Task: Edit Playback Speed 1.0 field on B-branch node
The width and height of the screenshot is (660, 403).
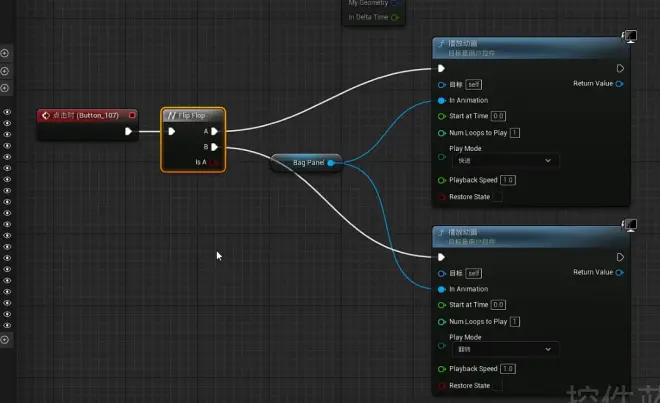Action: [508, 368]
